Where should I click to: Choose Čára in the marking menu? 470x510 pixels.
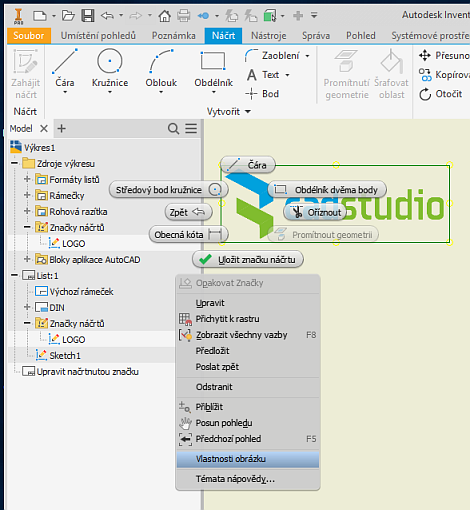[248, 165]
